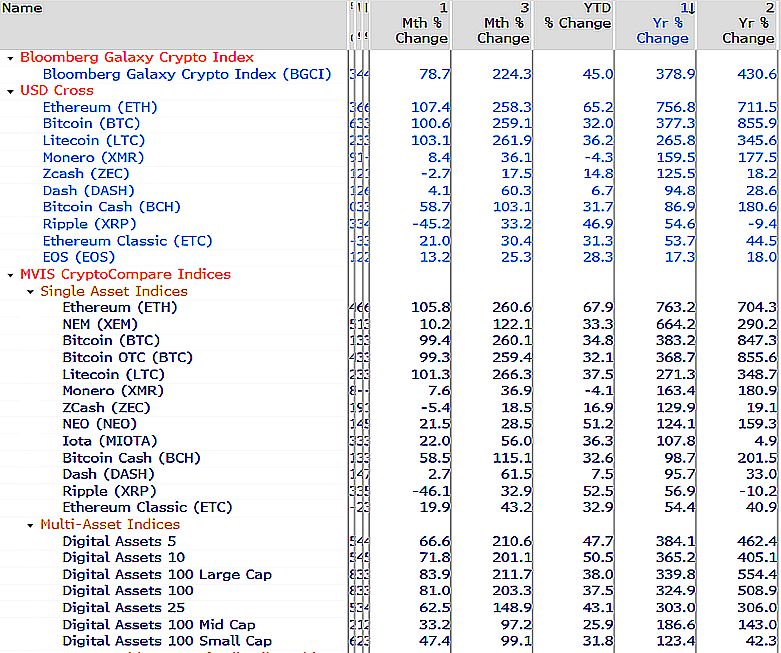Screen dimensions: 781x653
Task: Sort by 2 Yr % Change header
Action: pyautogui.click(x=748, y=23)
